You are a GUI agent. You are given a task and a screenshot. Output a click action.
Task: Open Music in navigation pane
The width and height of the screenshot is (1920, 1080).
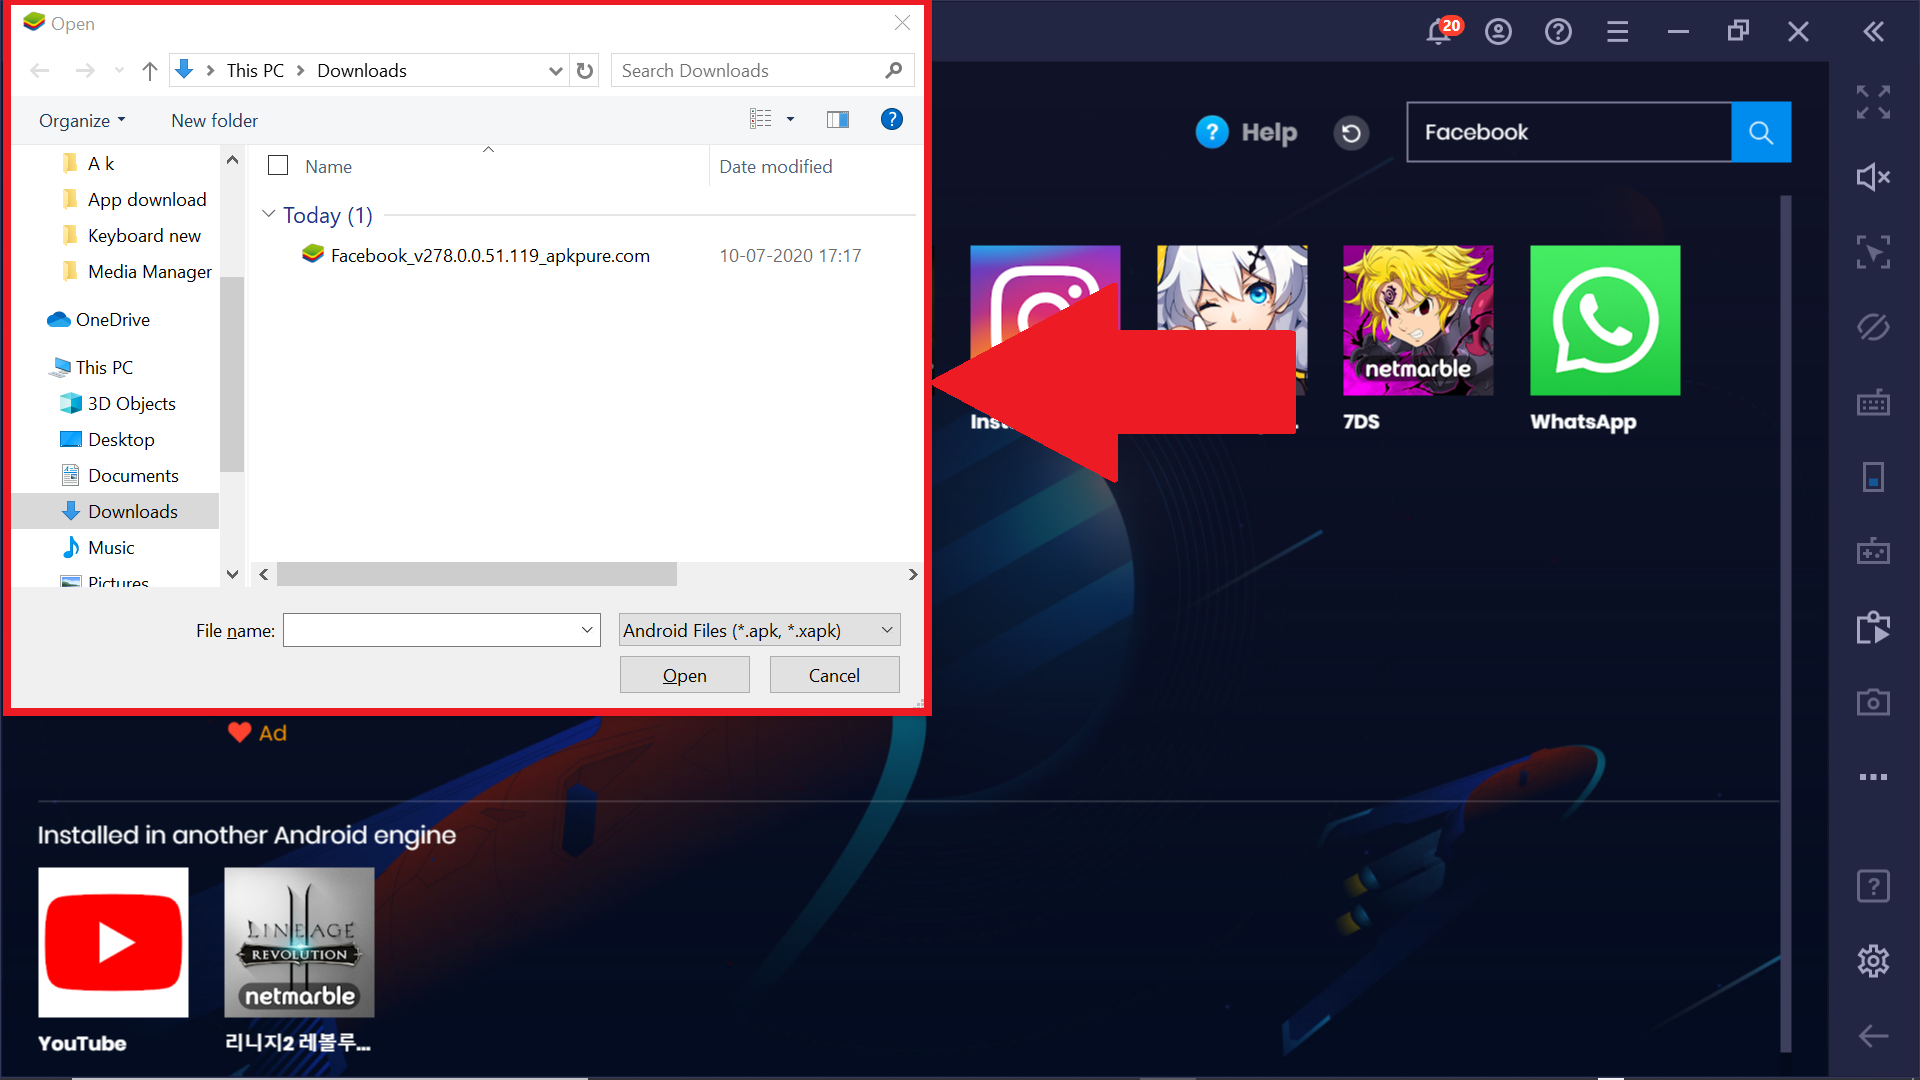click(98, 547)
